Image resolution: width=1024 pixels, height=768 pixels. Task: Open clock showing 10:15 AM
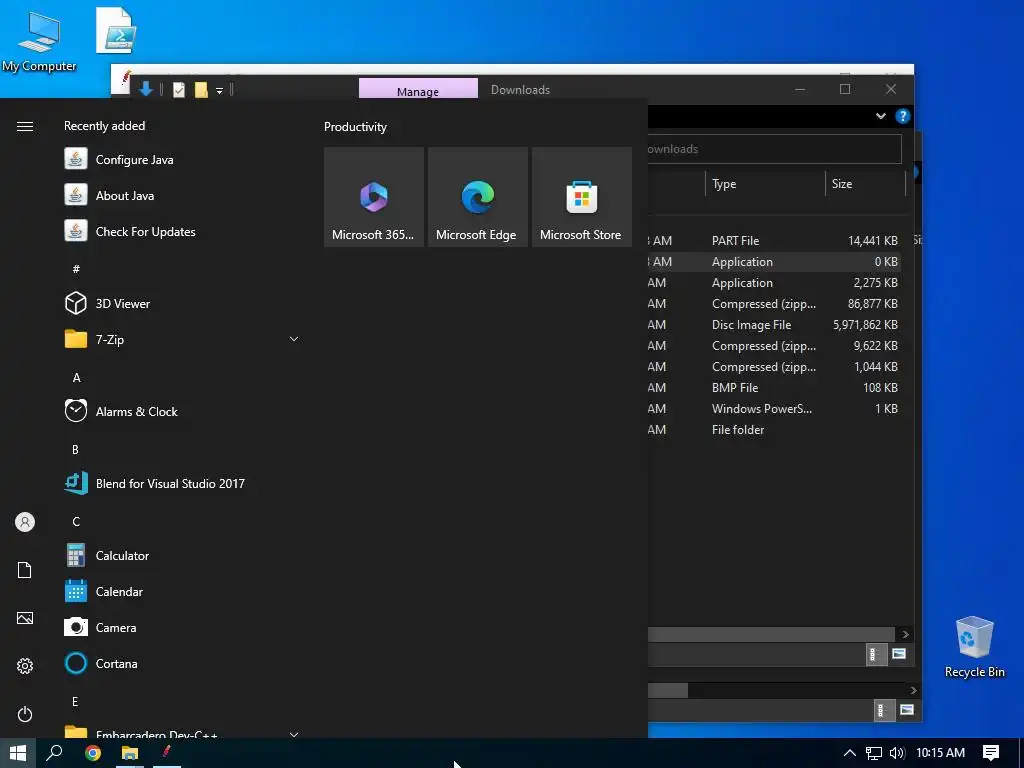pos(940,753)
